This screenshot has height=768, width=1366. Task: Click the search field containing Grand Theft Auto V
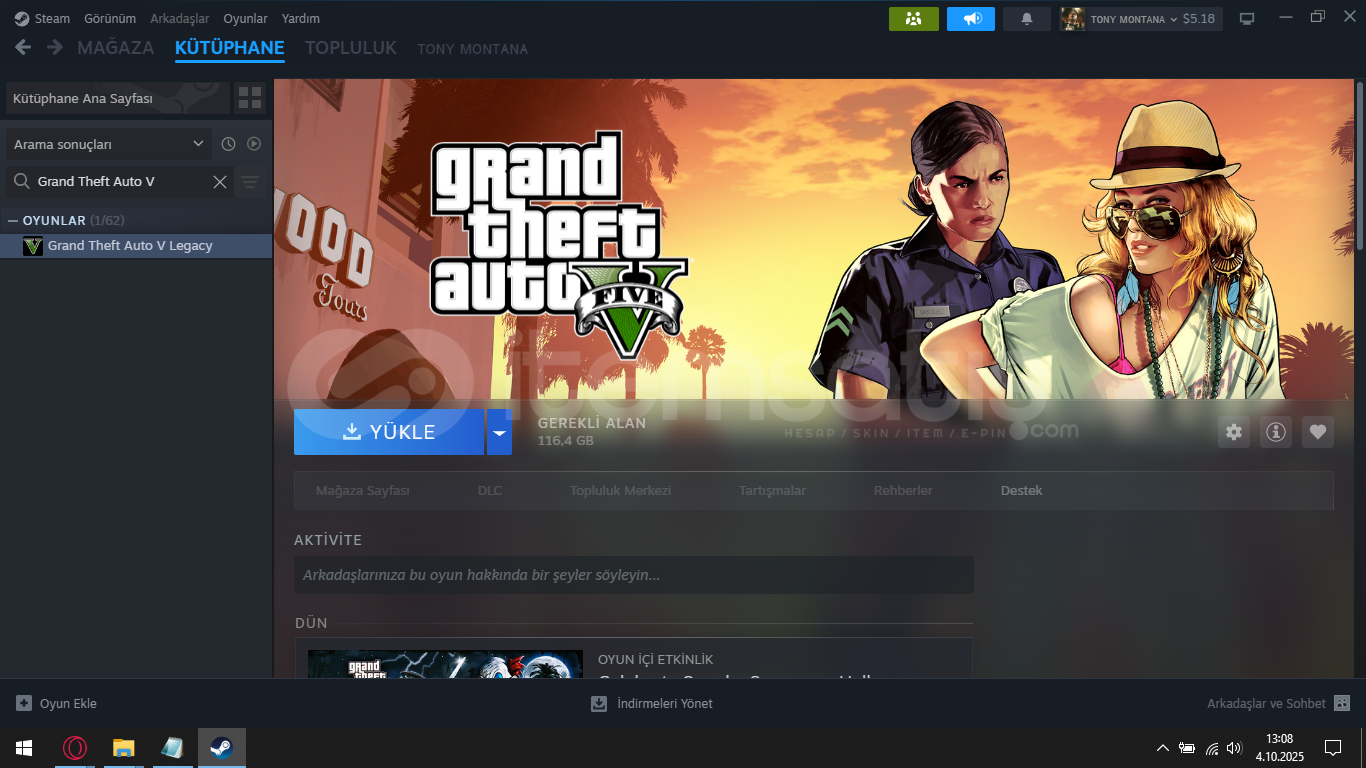click(x=121, y=181)
